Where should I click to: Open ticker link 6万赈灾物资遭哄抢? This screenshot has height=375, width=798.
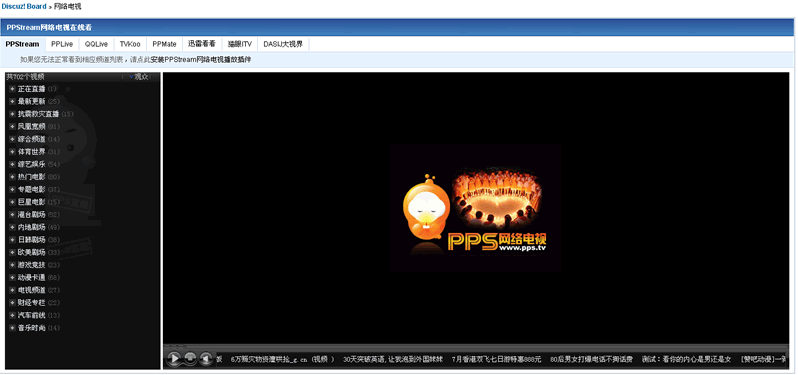[282, 359]
